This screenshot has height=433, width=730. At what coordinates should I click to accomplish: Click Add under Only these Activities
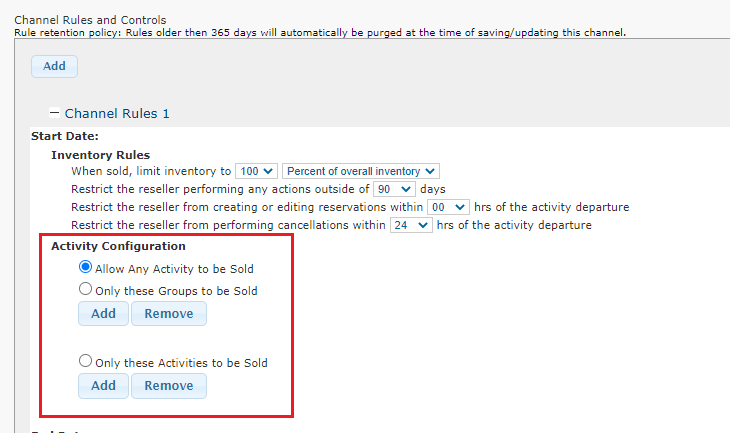click(x=103, y=385)
